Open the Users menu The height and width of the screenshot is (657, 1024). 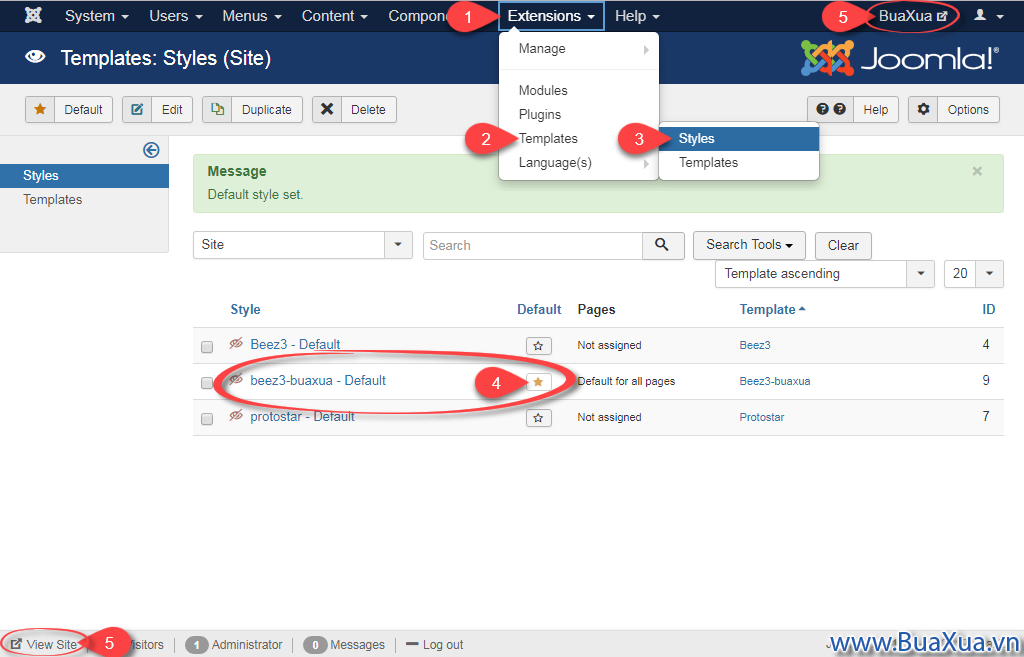pyautogui.click(x=176, y=16)
